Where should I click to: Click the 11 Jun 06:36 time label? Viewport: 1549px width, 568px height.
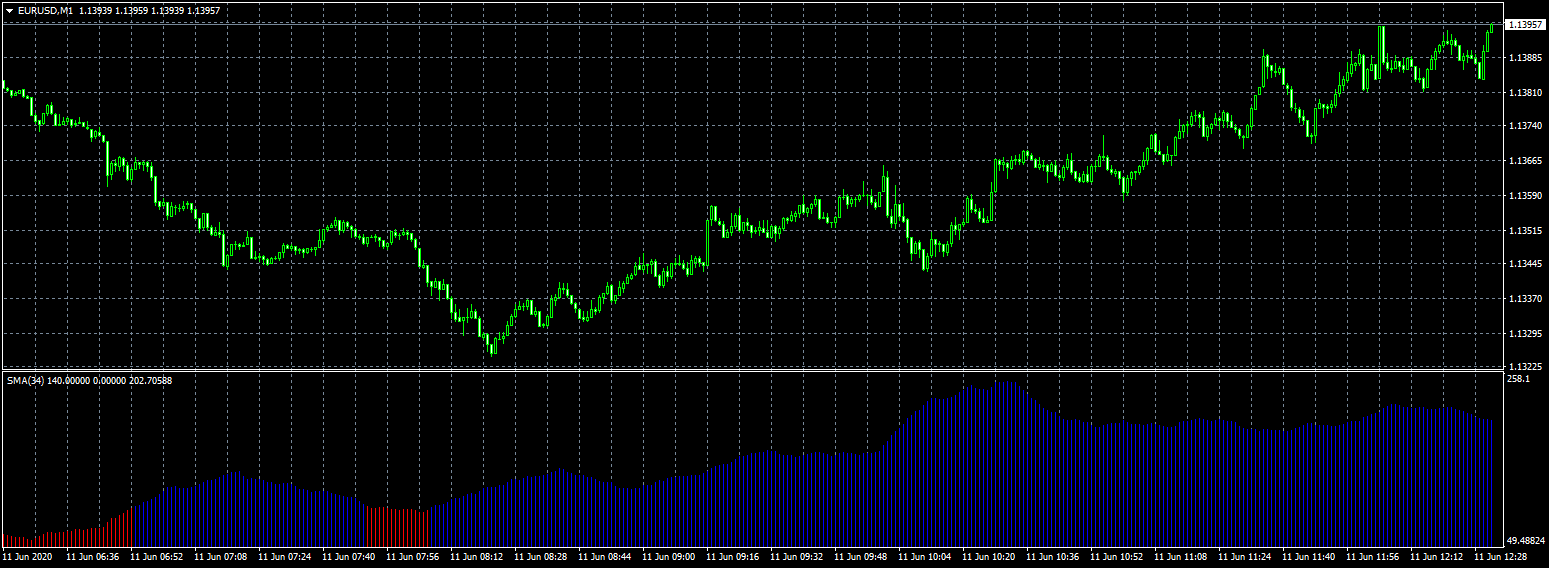tap(93, 556)
